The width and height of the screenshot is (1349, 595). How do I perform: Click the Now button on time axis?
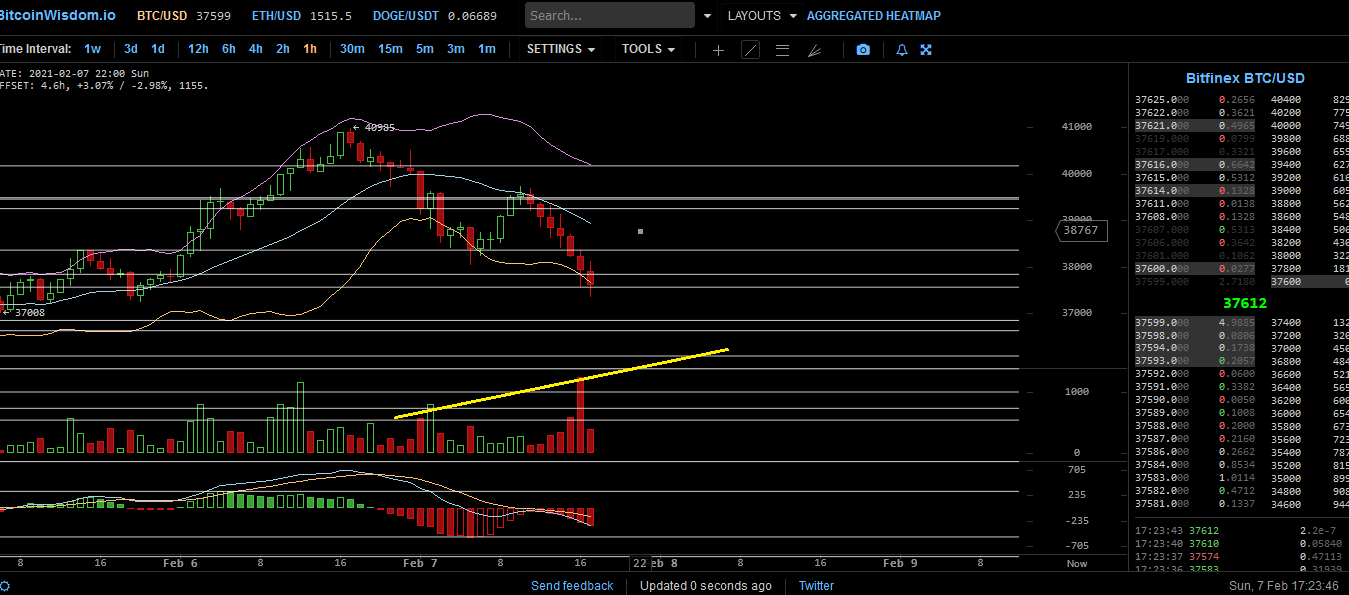tap(1077, 564)
